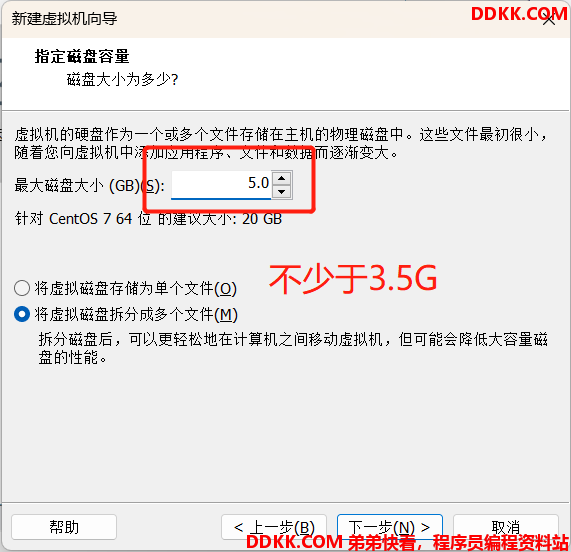The image size is (571, 552).
Task: Close the new virtual machine wizard
Action: coord(549,19)
